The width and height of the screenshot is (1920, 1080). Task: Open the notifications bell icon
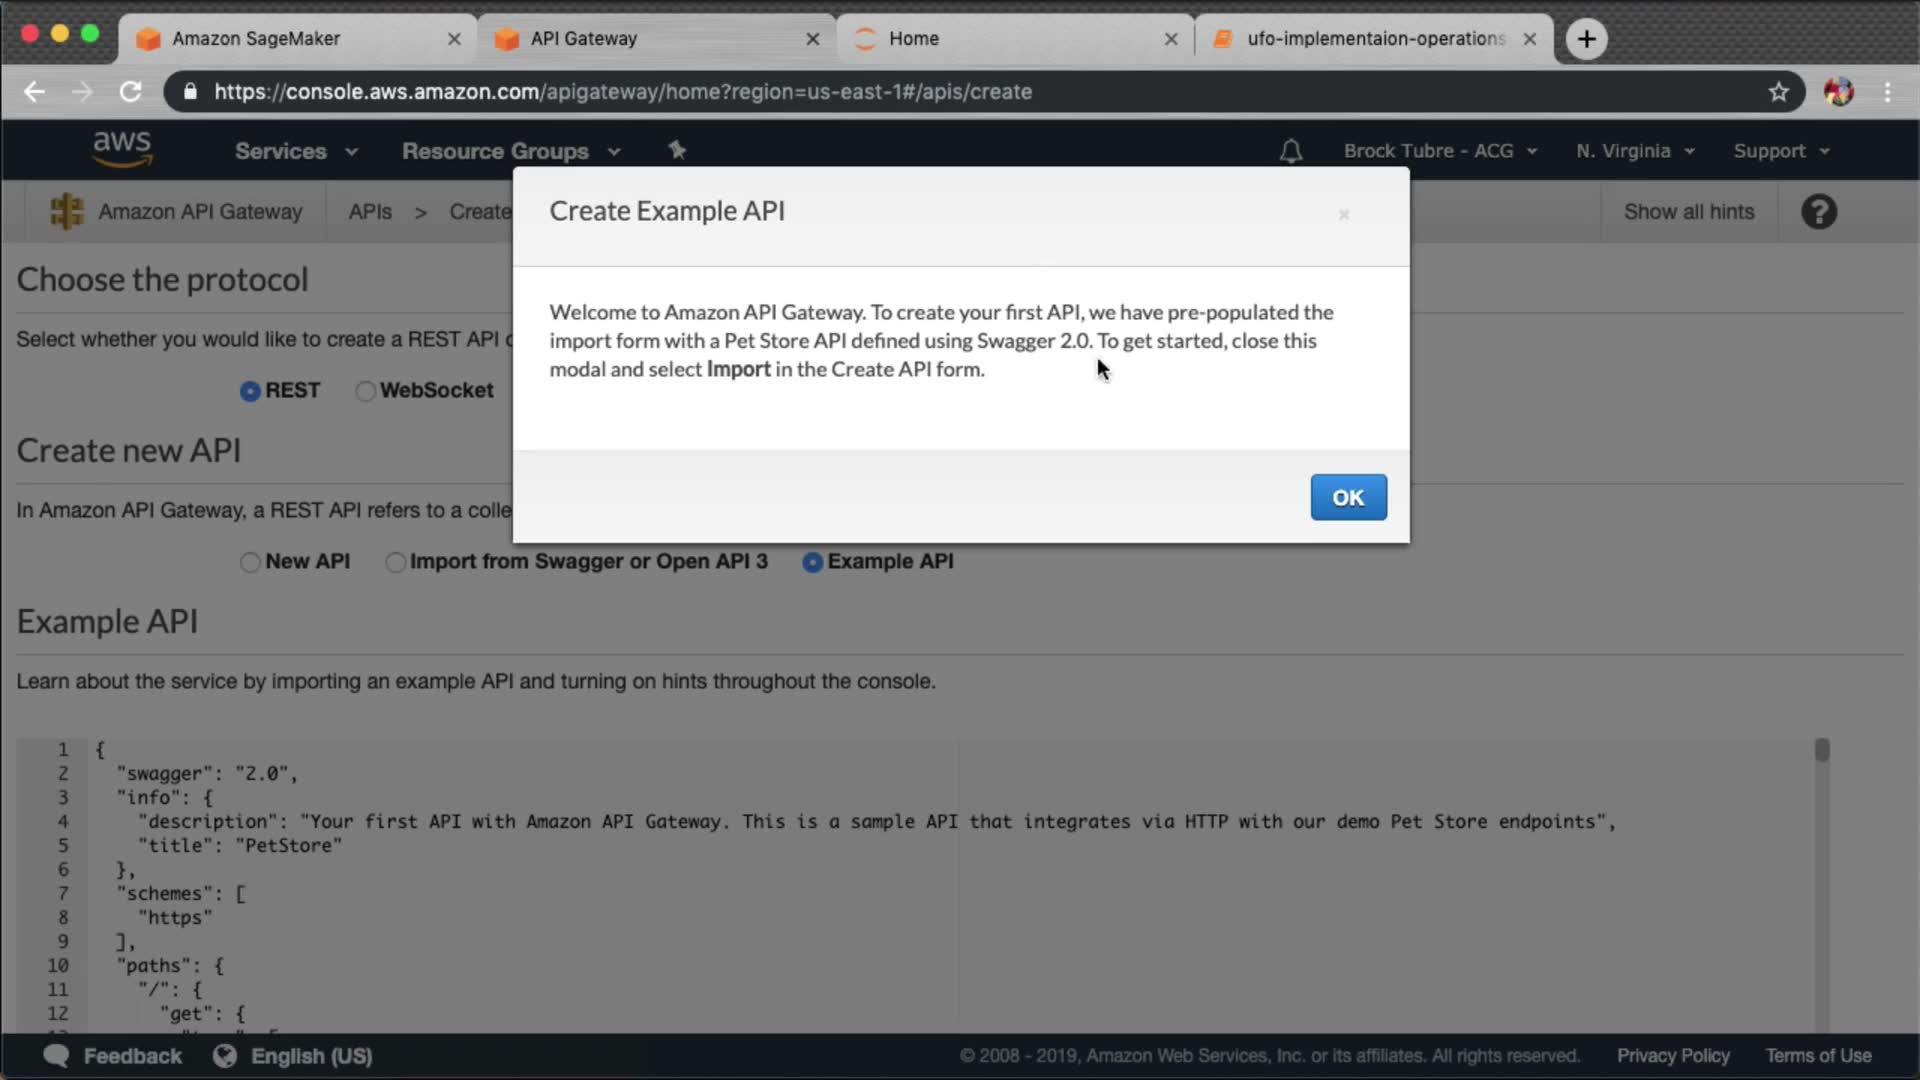click(1290, 151)
